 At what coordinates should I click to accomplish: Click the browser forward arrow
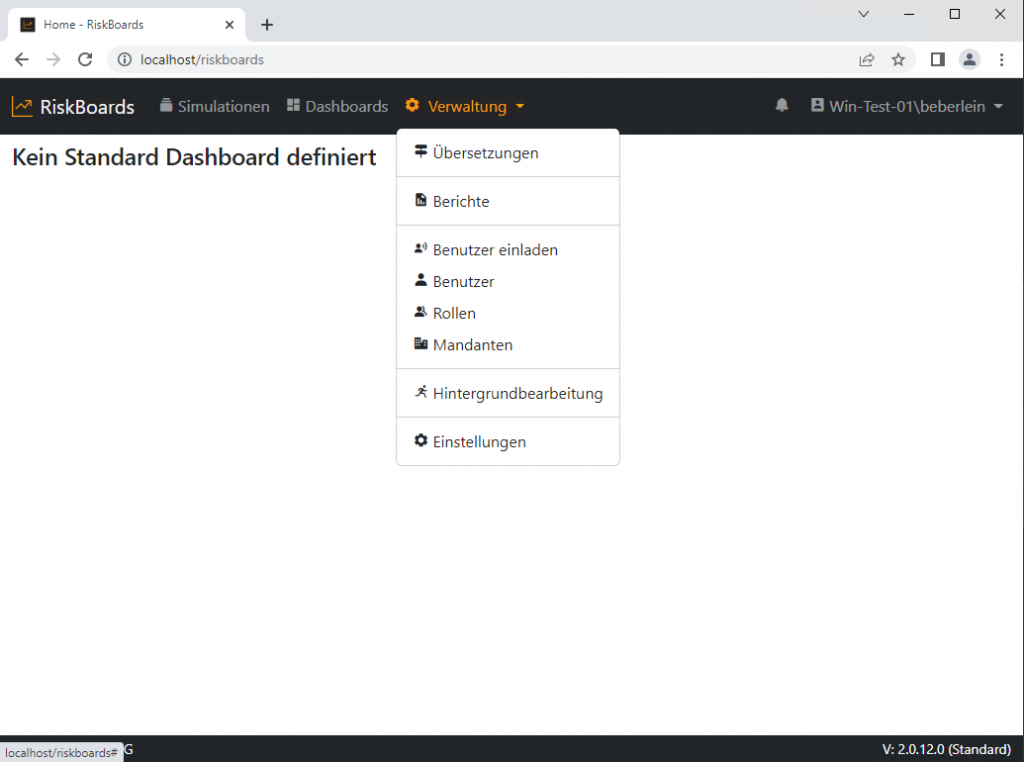(53, 59)
